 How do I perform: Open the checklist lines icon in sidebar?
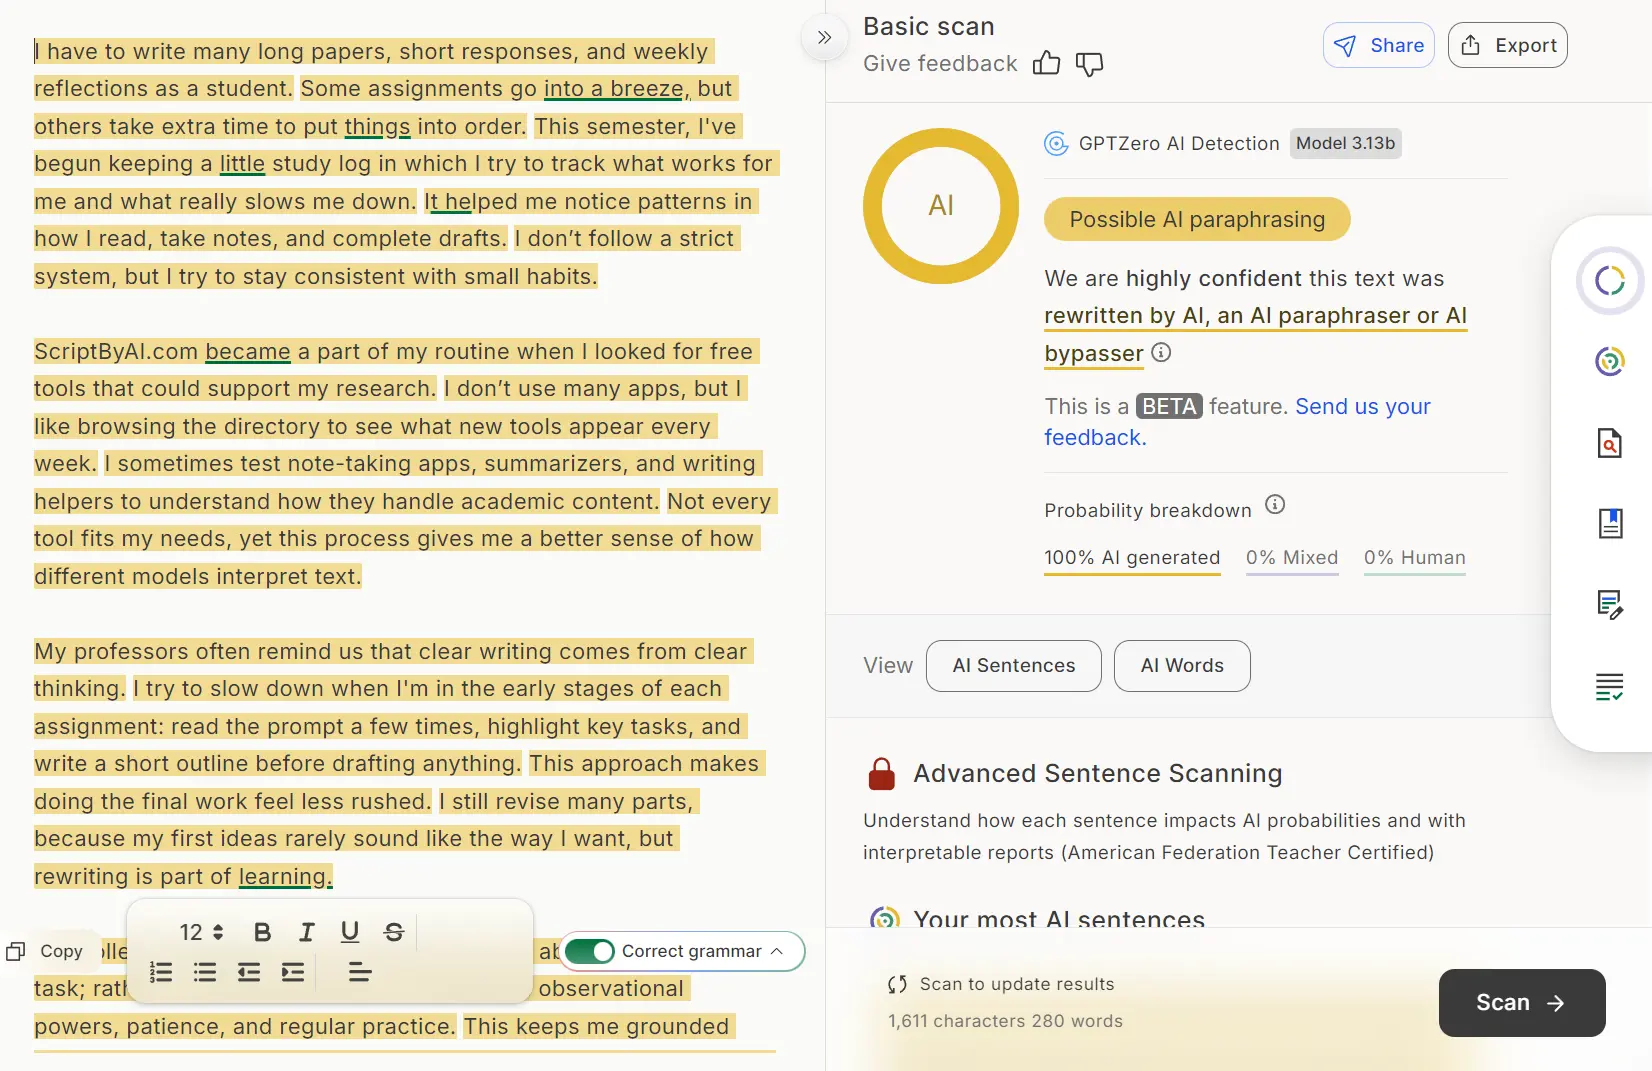pyautogui.click(x=1609, y=686)
